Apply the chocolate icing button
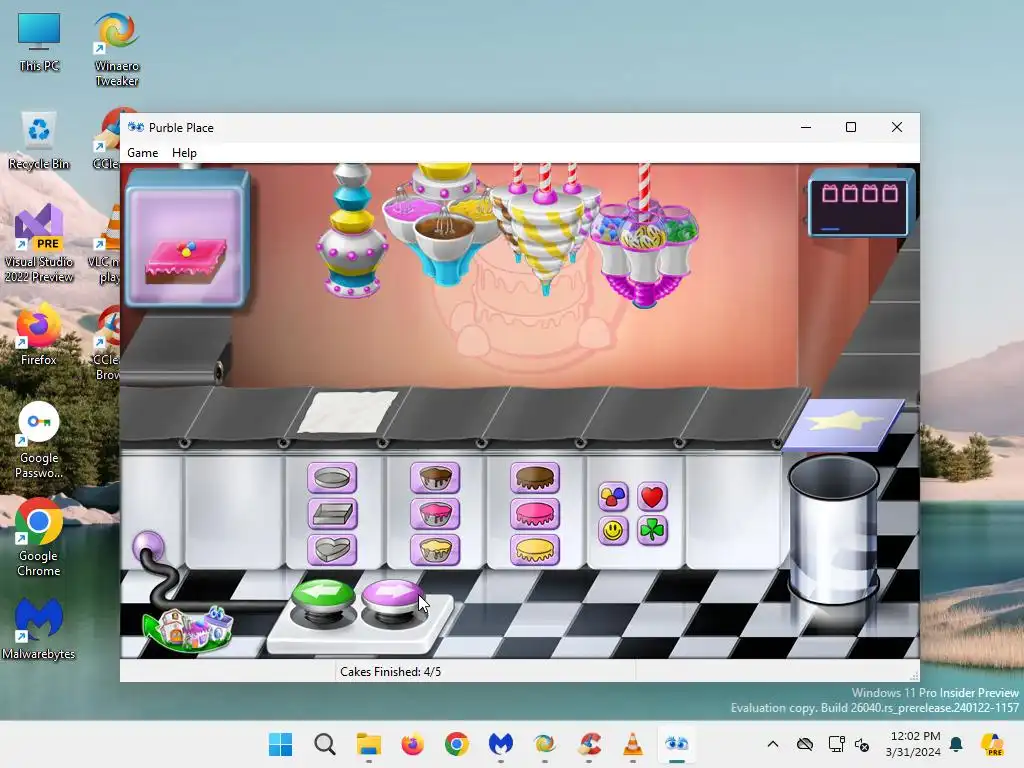This screenshot has width=1024, height=768. 535,478
